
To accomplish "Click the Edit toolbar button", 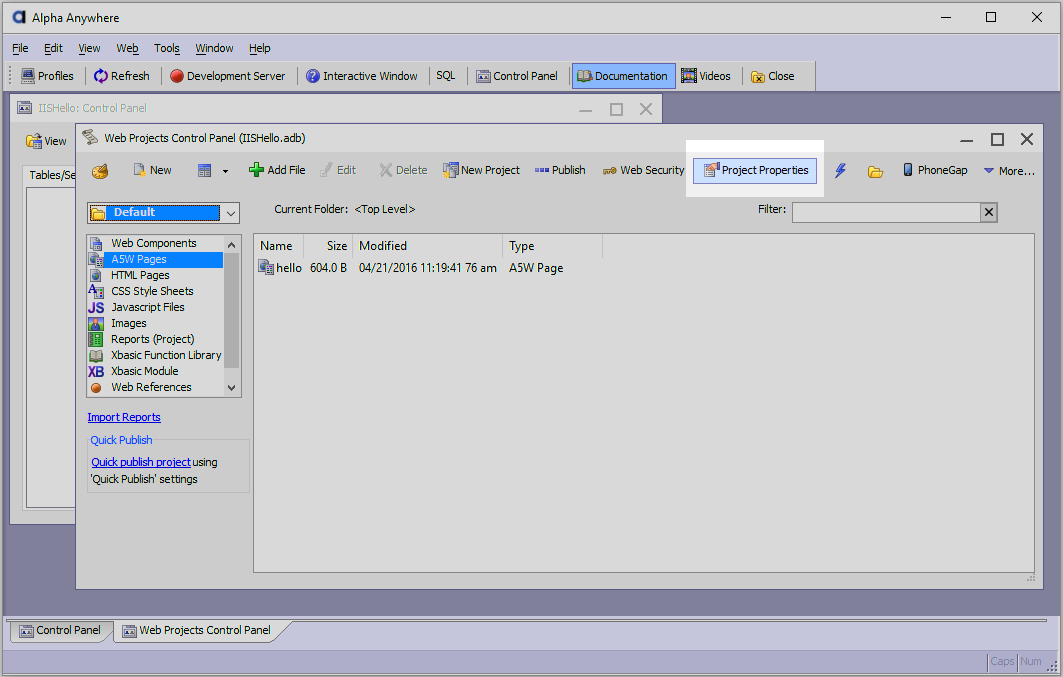I will [338, 170].
